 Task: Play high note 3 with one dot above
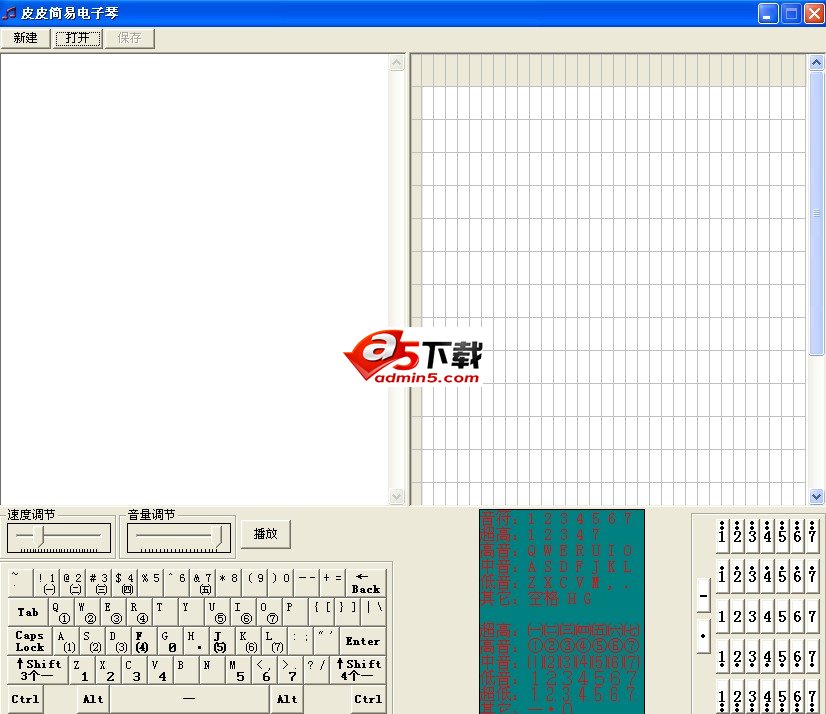click(x=752, y=576)
